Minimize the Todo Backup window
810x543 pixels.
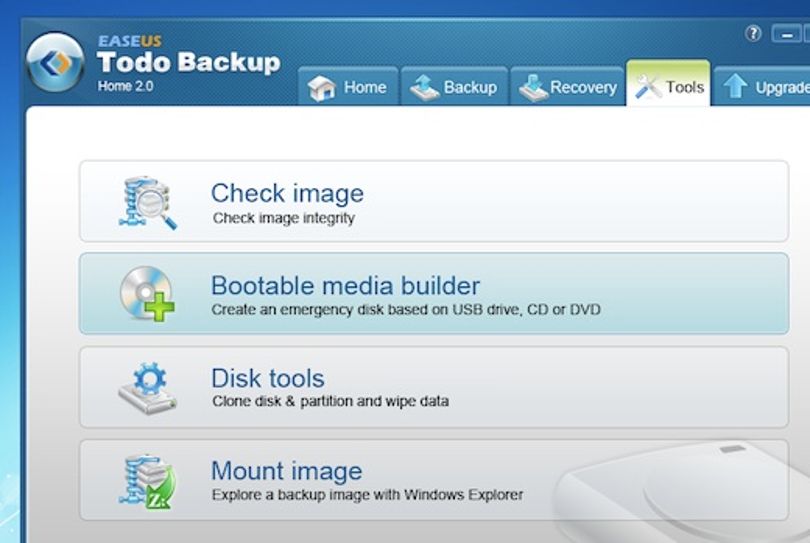(x=787, y=34)
